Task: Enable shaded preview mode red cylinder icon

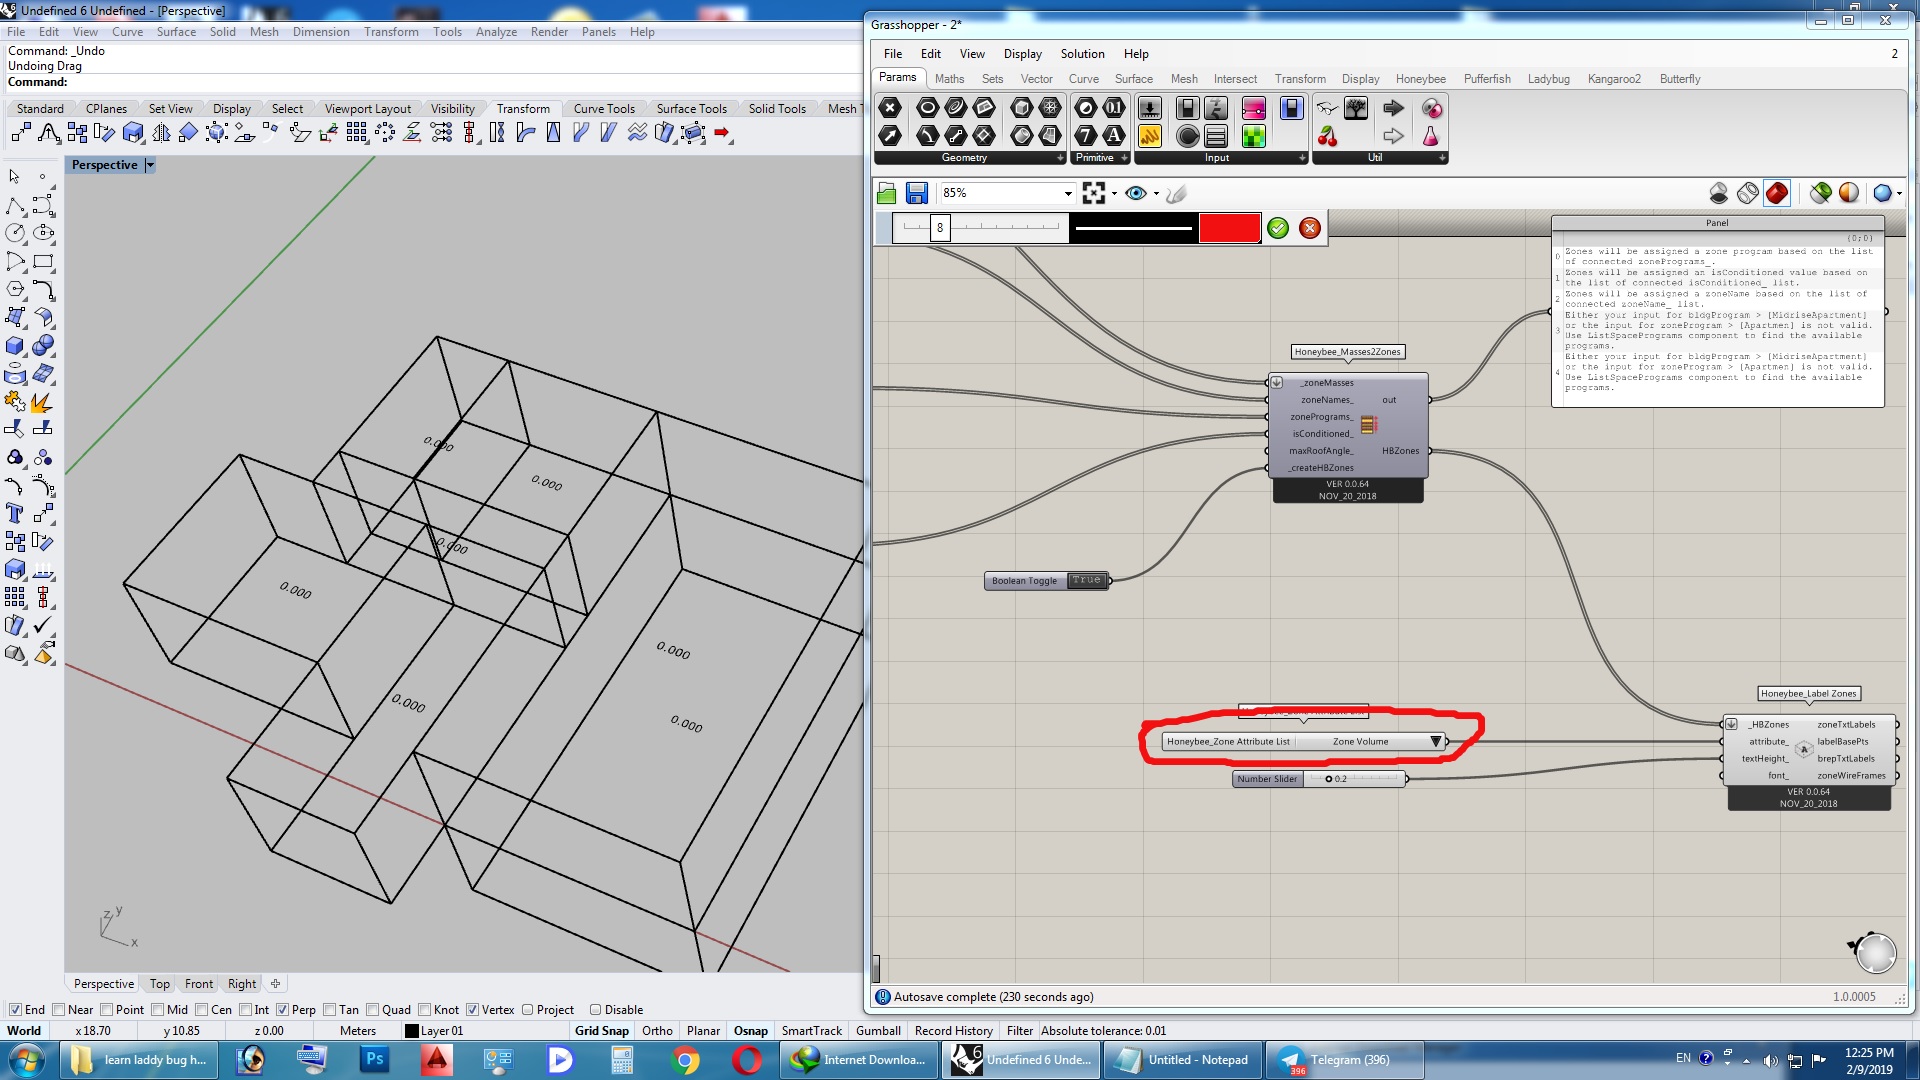Action: [1777, 193]
